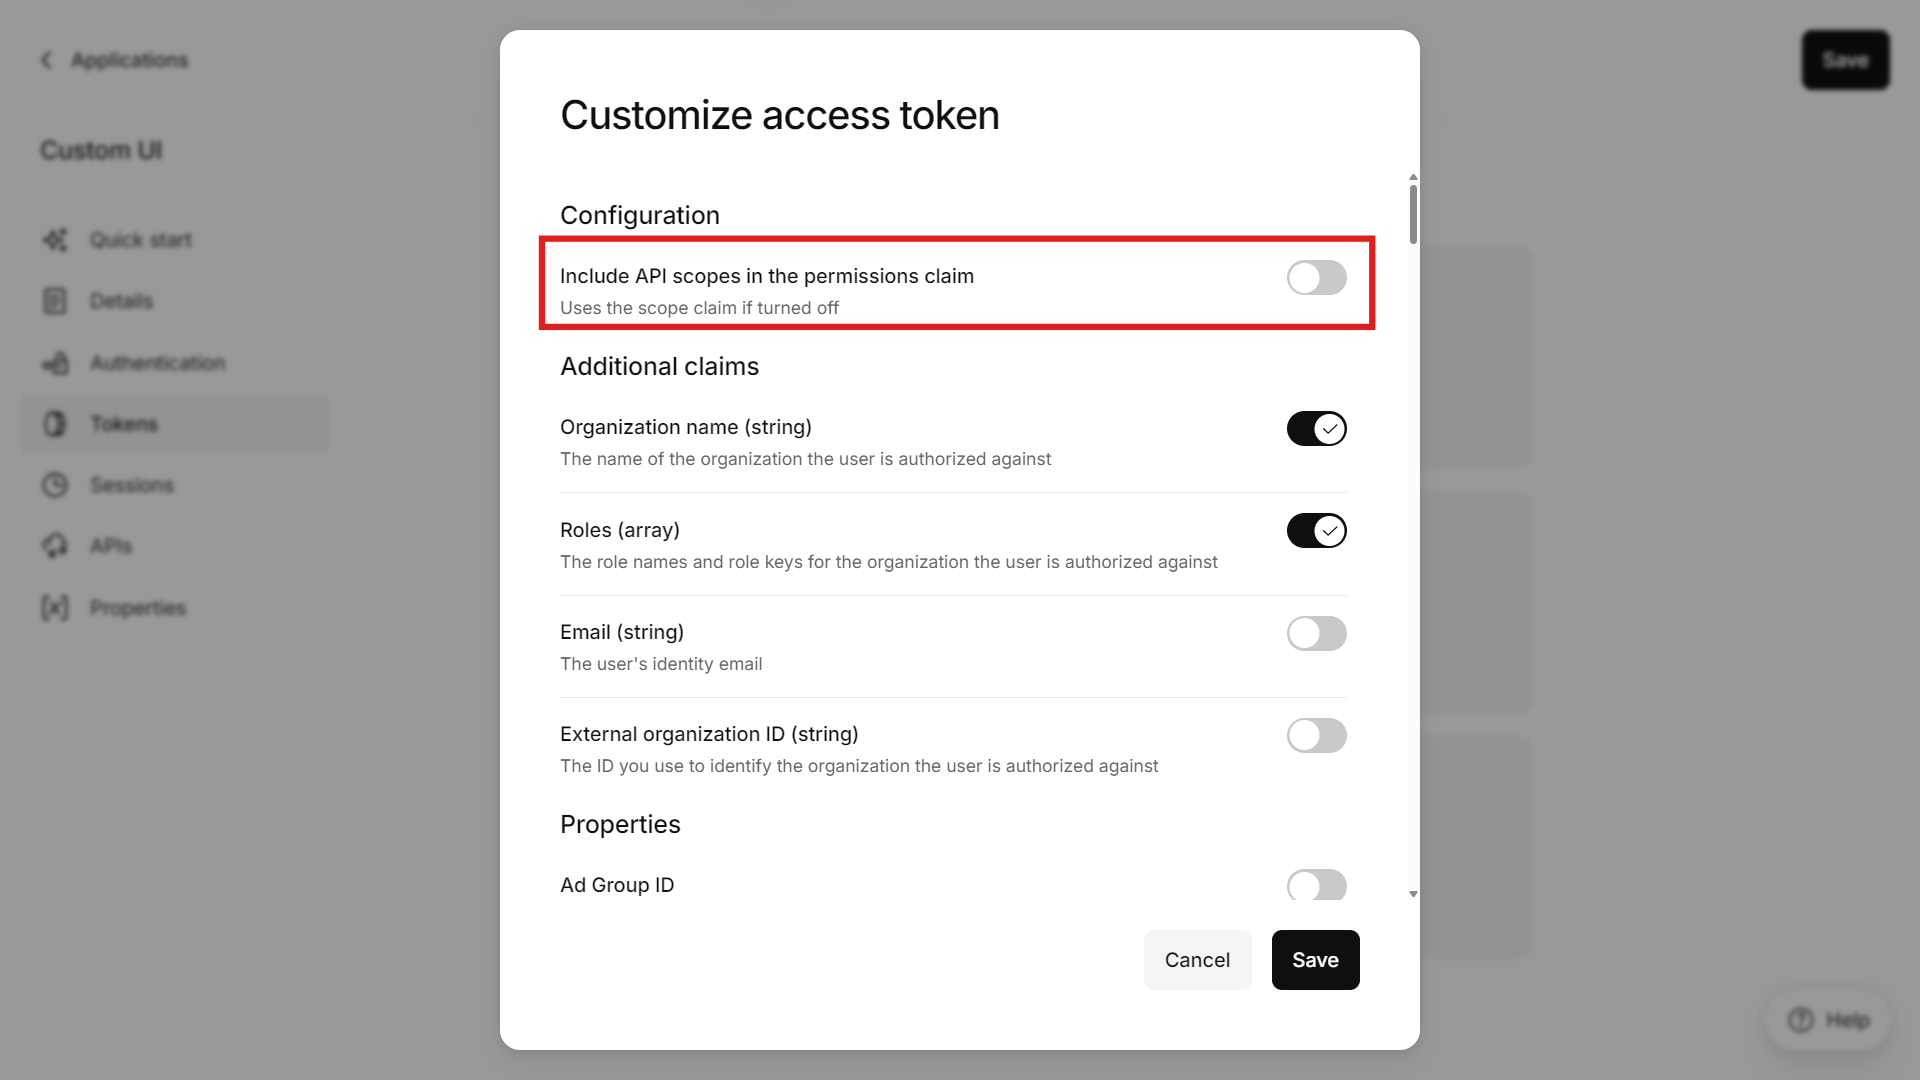Switch on the Ad Group ID property
1920x1080 pixels.
[1316, 885]
